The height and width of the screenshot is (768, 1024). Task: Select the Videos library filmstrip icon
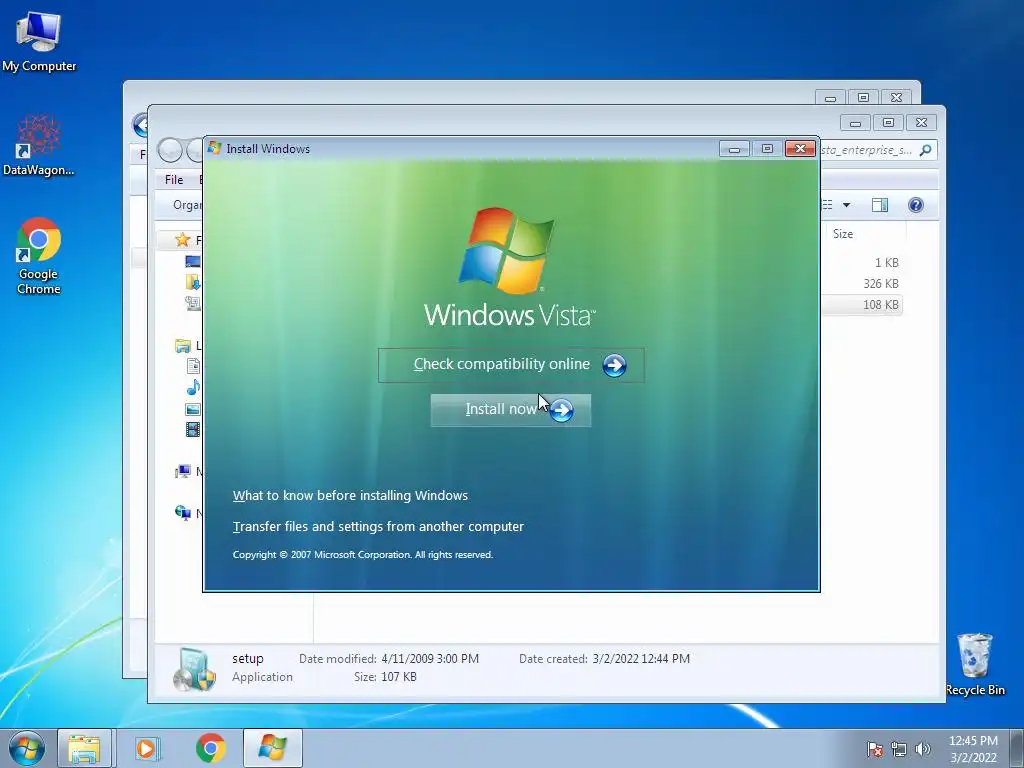pyautogui.click(x=193, y=430)
